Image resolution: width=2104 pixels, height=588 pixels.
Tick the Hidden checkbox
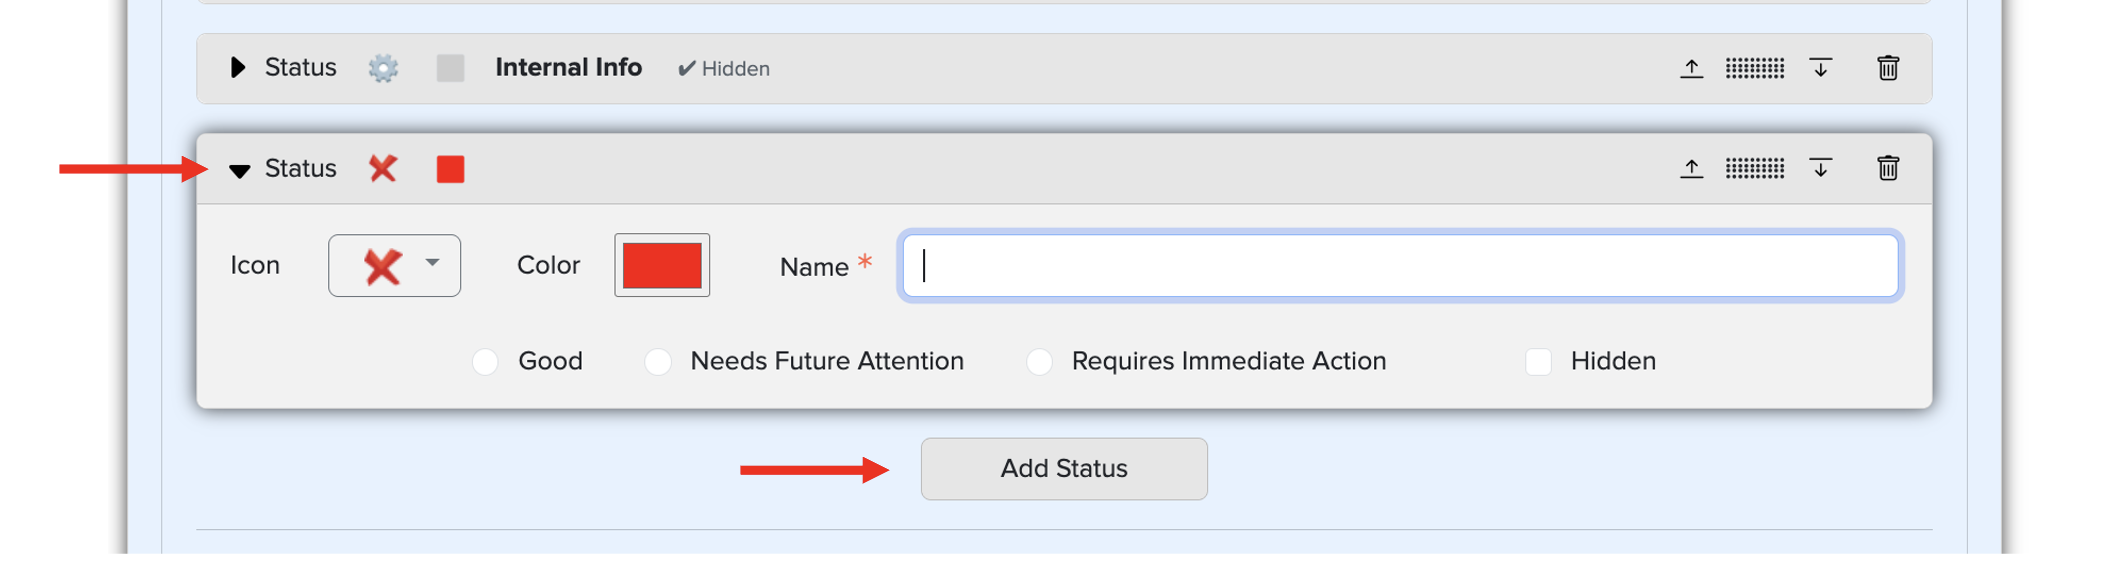point(1538,361)
